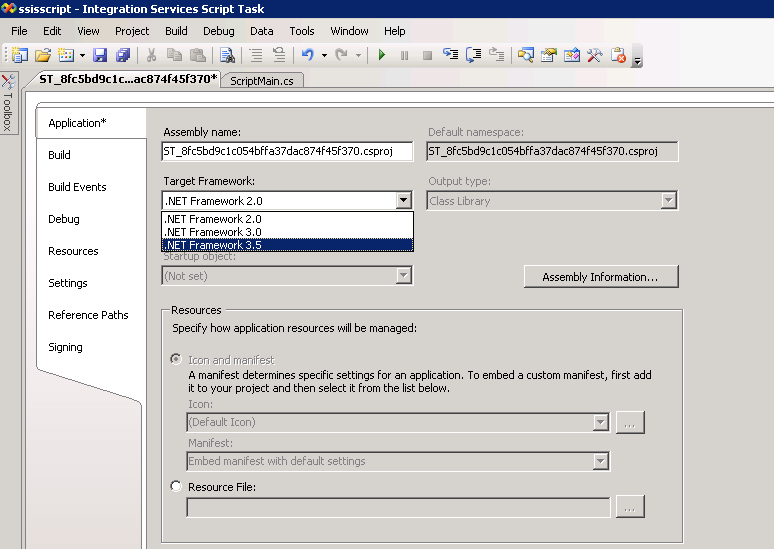Click the Stop Debugging square icon
The image size is (774, 549).
point(427,55)
